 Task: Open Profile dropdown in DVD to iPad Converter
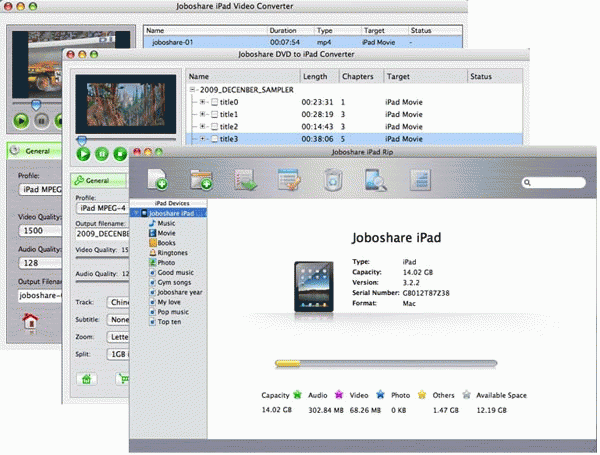103,208
